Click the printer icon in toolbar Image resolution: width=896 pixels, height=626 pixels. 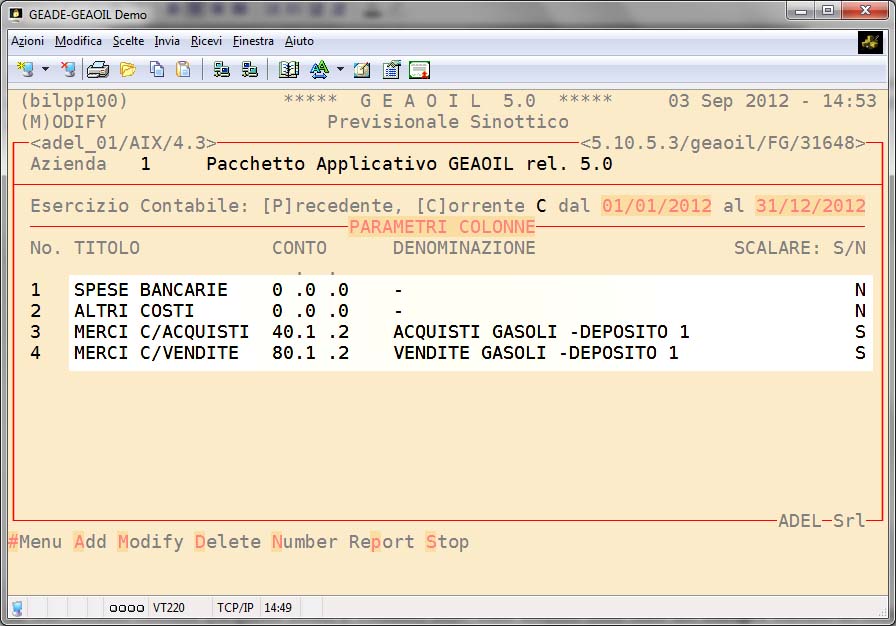(98, 70)
